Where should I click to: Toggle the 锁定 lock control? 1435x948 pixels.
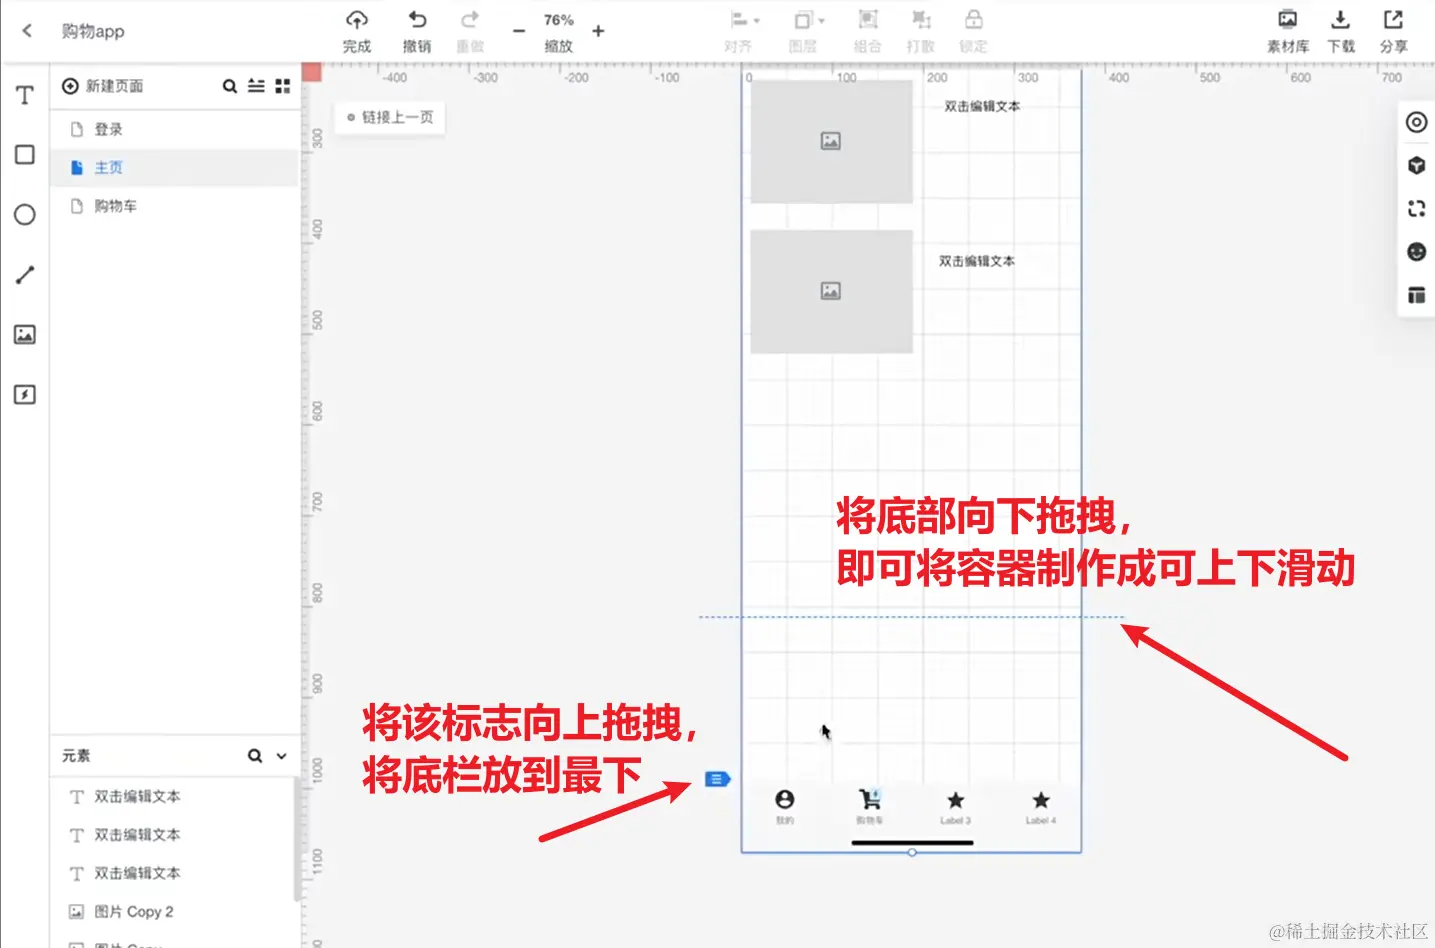[x=973, y=30]
